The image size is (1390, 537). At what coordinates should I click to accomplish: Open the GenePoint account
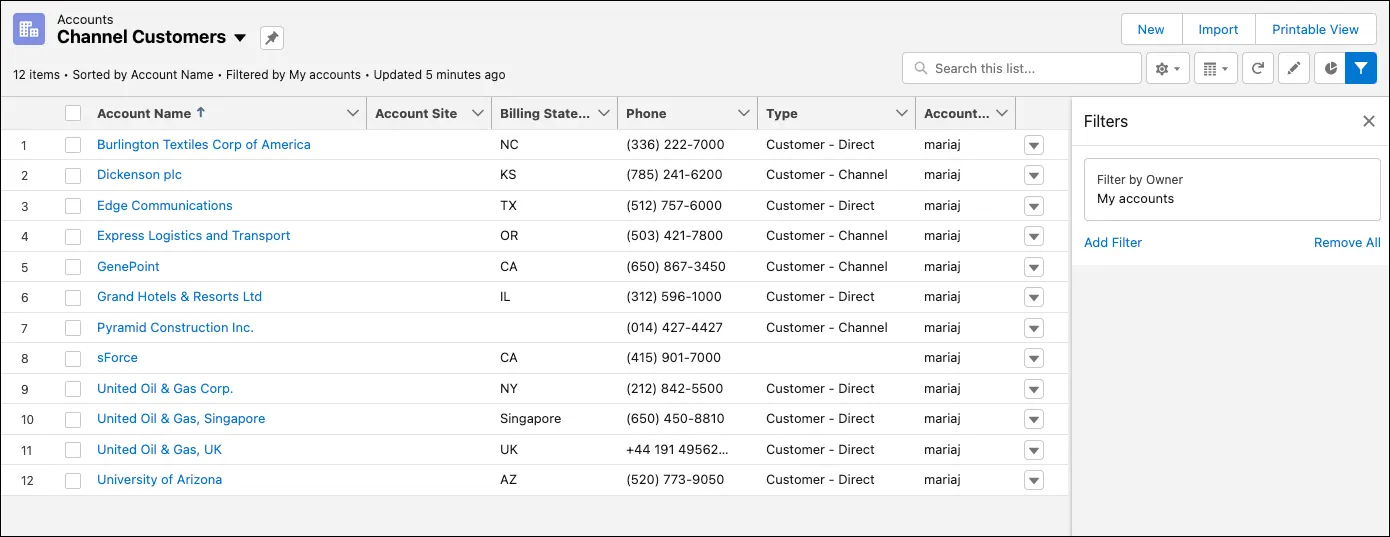pyautogui.click(x=128, y=267)
